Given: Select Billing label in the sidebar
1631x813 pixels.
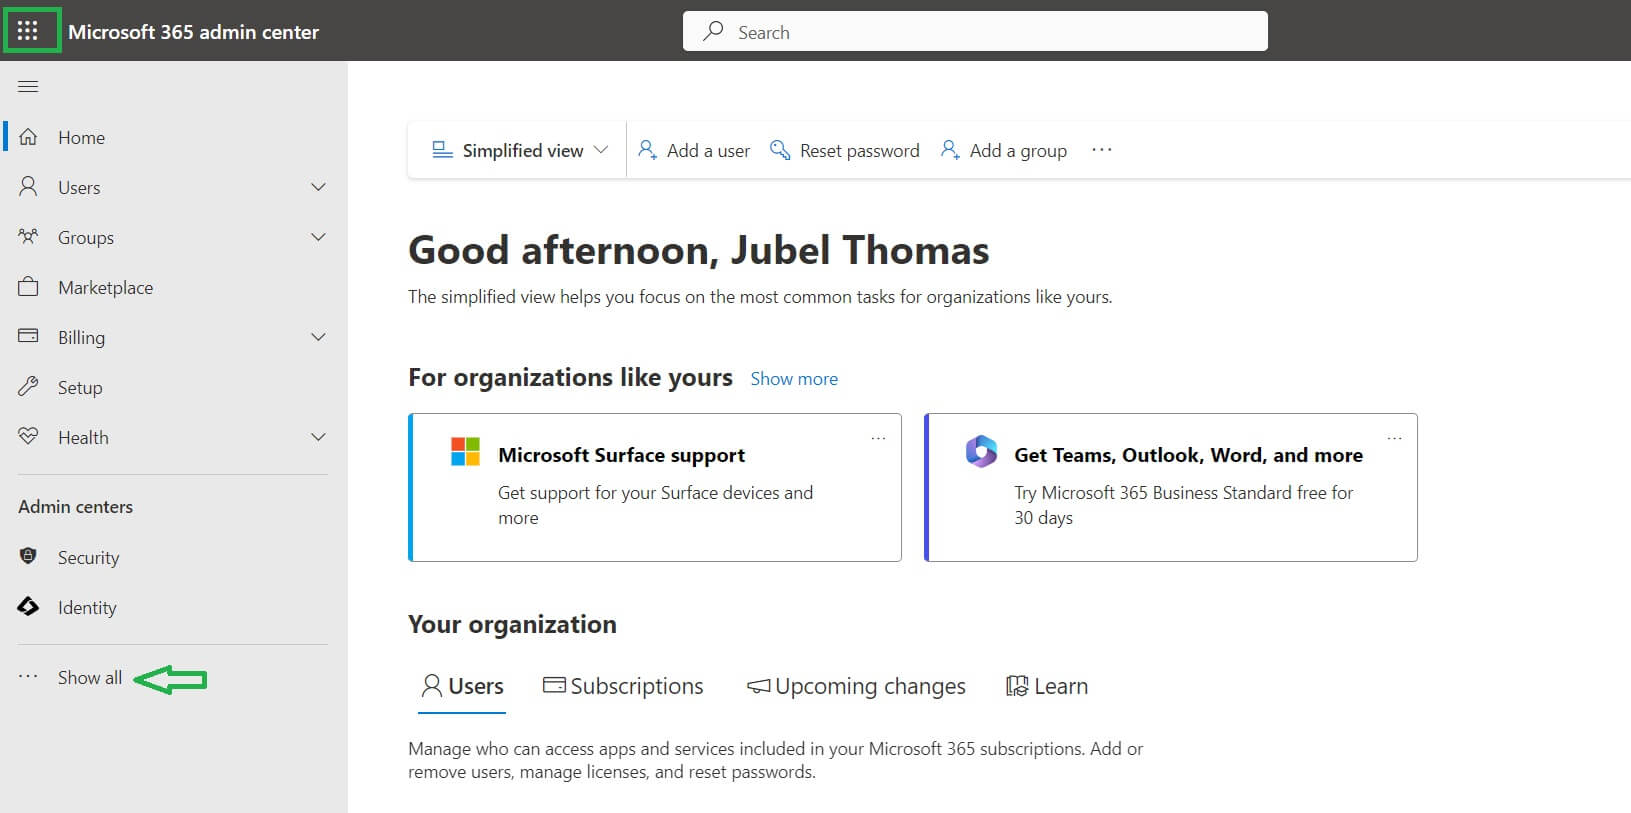Looking at the screenshot, I should point(81,337).
